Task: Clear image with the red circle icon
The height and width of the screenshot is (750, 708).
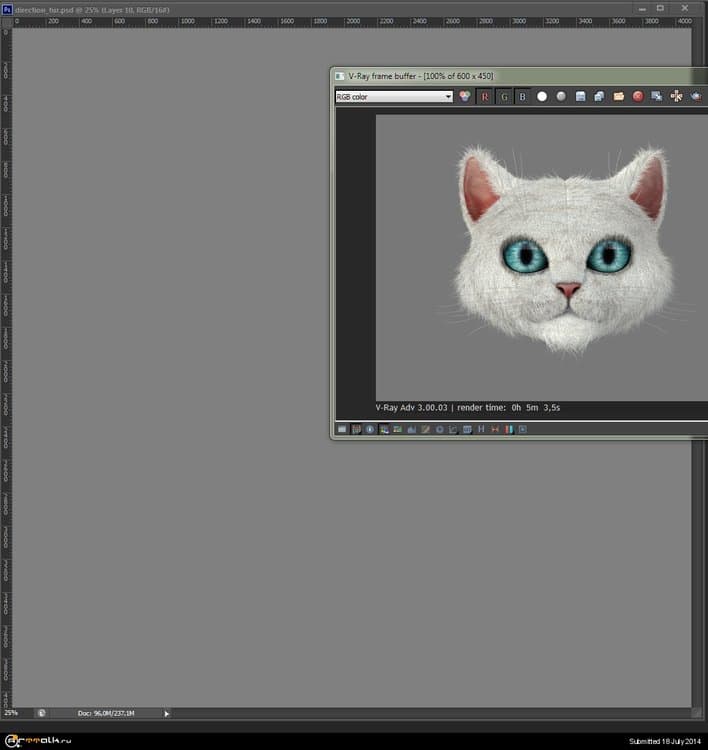Action: (x=638, y=97)
